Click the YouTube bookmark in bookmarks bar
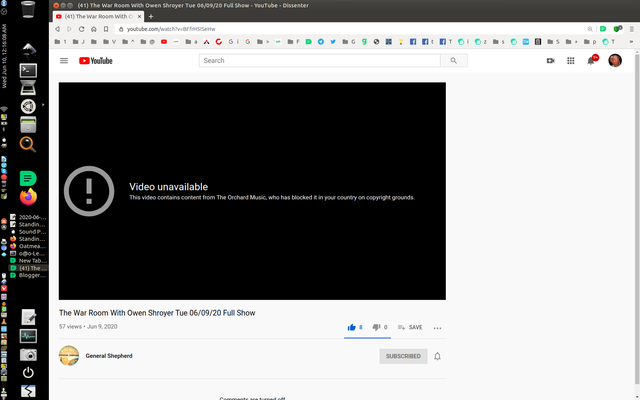This screenshot has width=640, height=400. click(164, 42)
